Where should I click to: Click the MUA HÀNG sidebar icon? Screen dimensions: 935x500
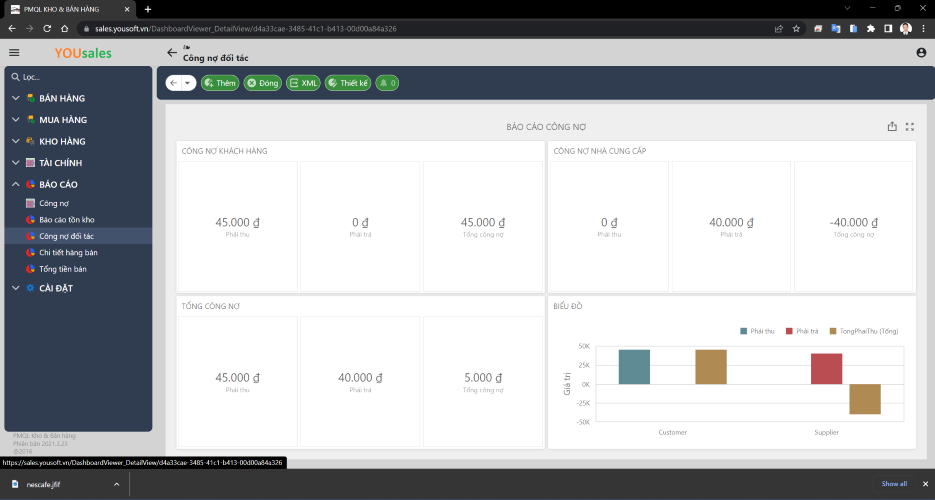coord(30,120)
